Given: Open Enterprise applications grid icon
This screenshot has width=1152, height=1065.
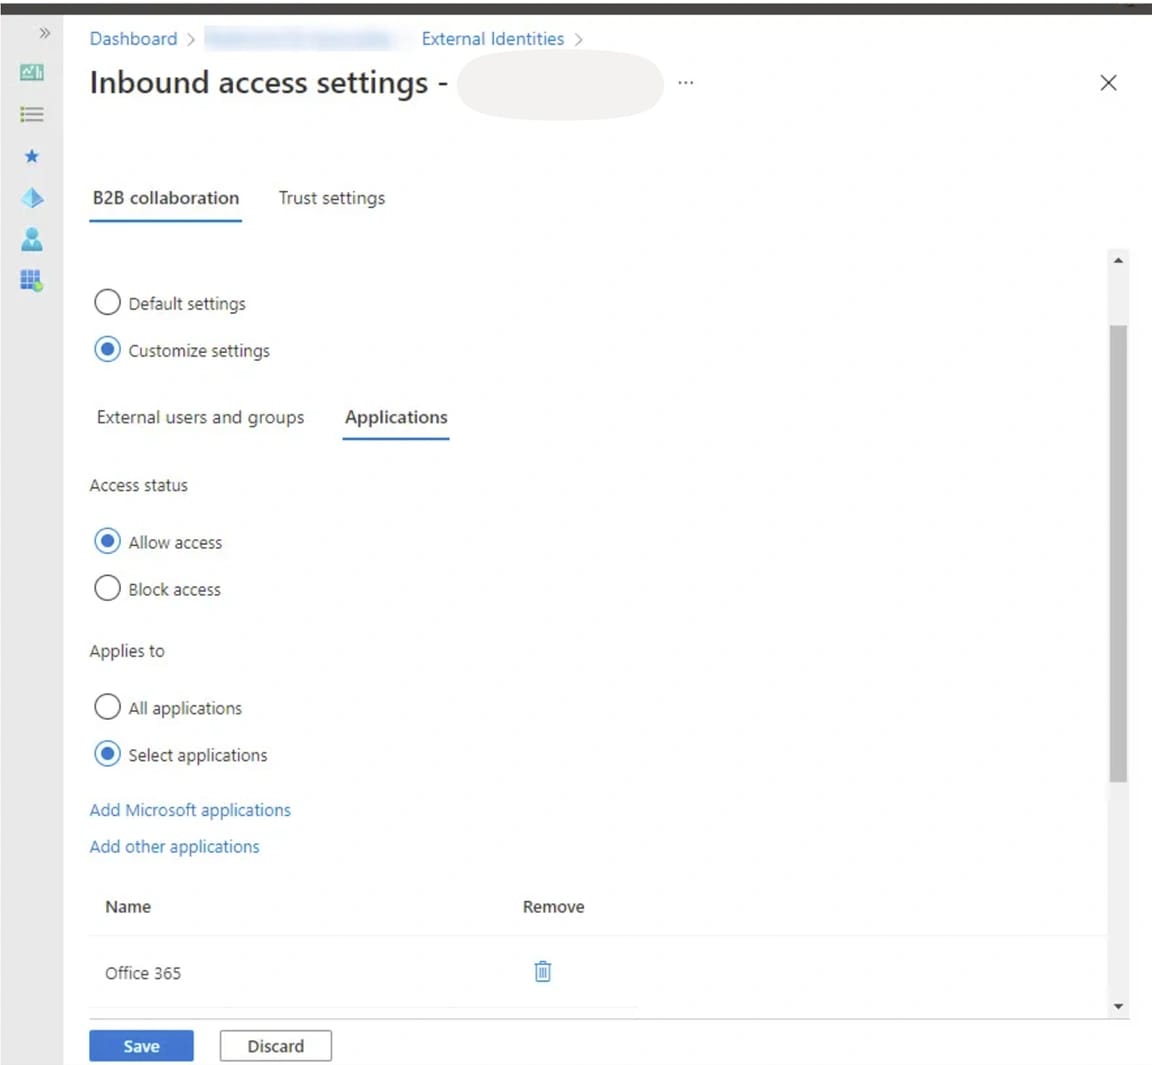Looking at the screenshot, I should [x=32, y=280].
